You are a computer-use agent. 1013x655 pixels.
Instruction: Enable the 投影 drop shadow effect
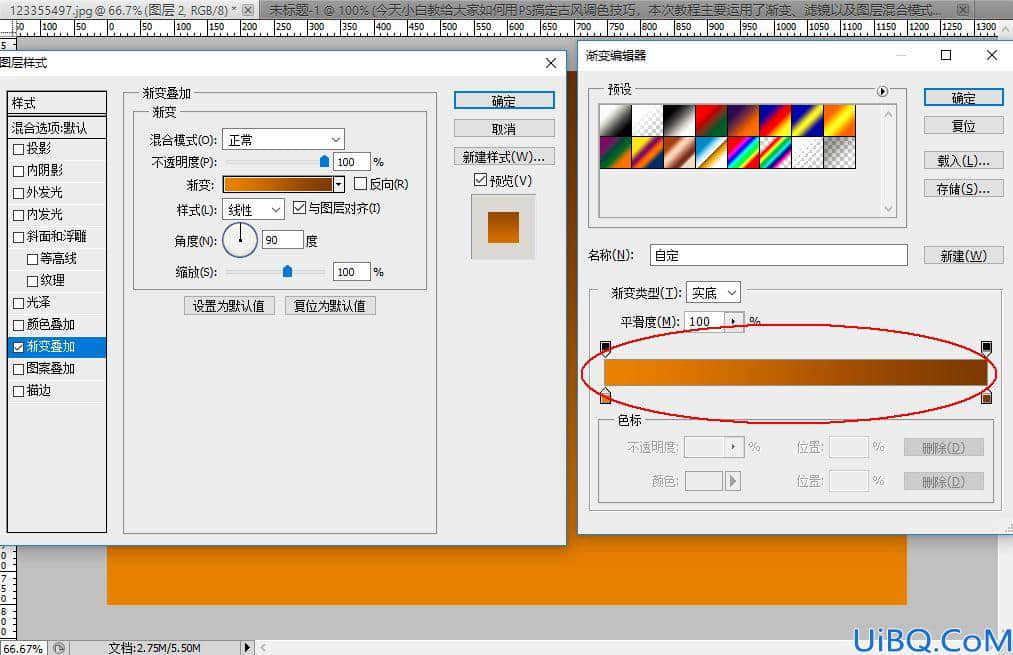(19, 149)
